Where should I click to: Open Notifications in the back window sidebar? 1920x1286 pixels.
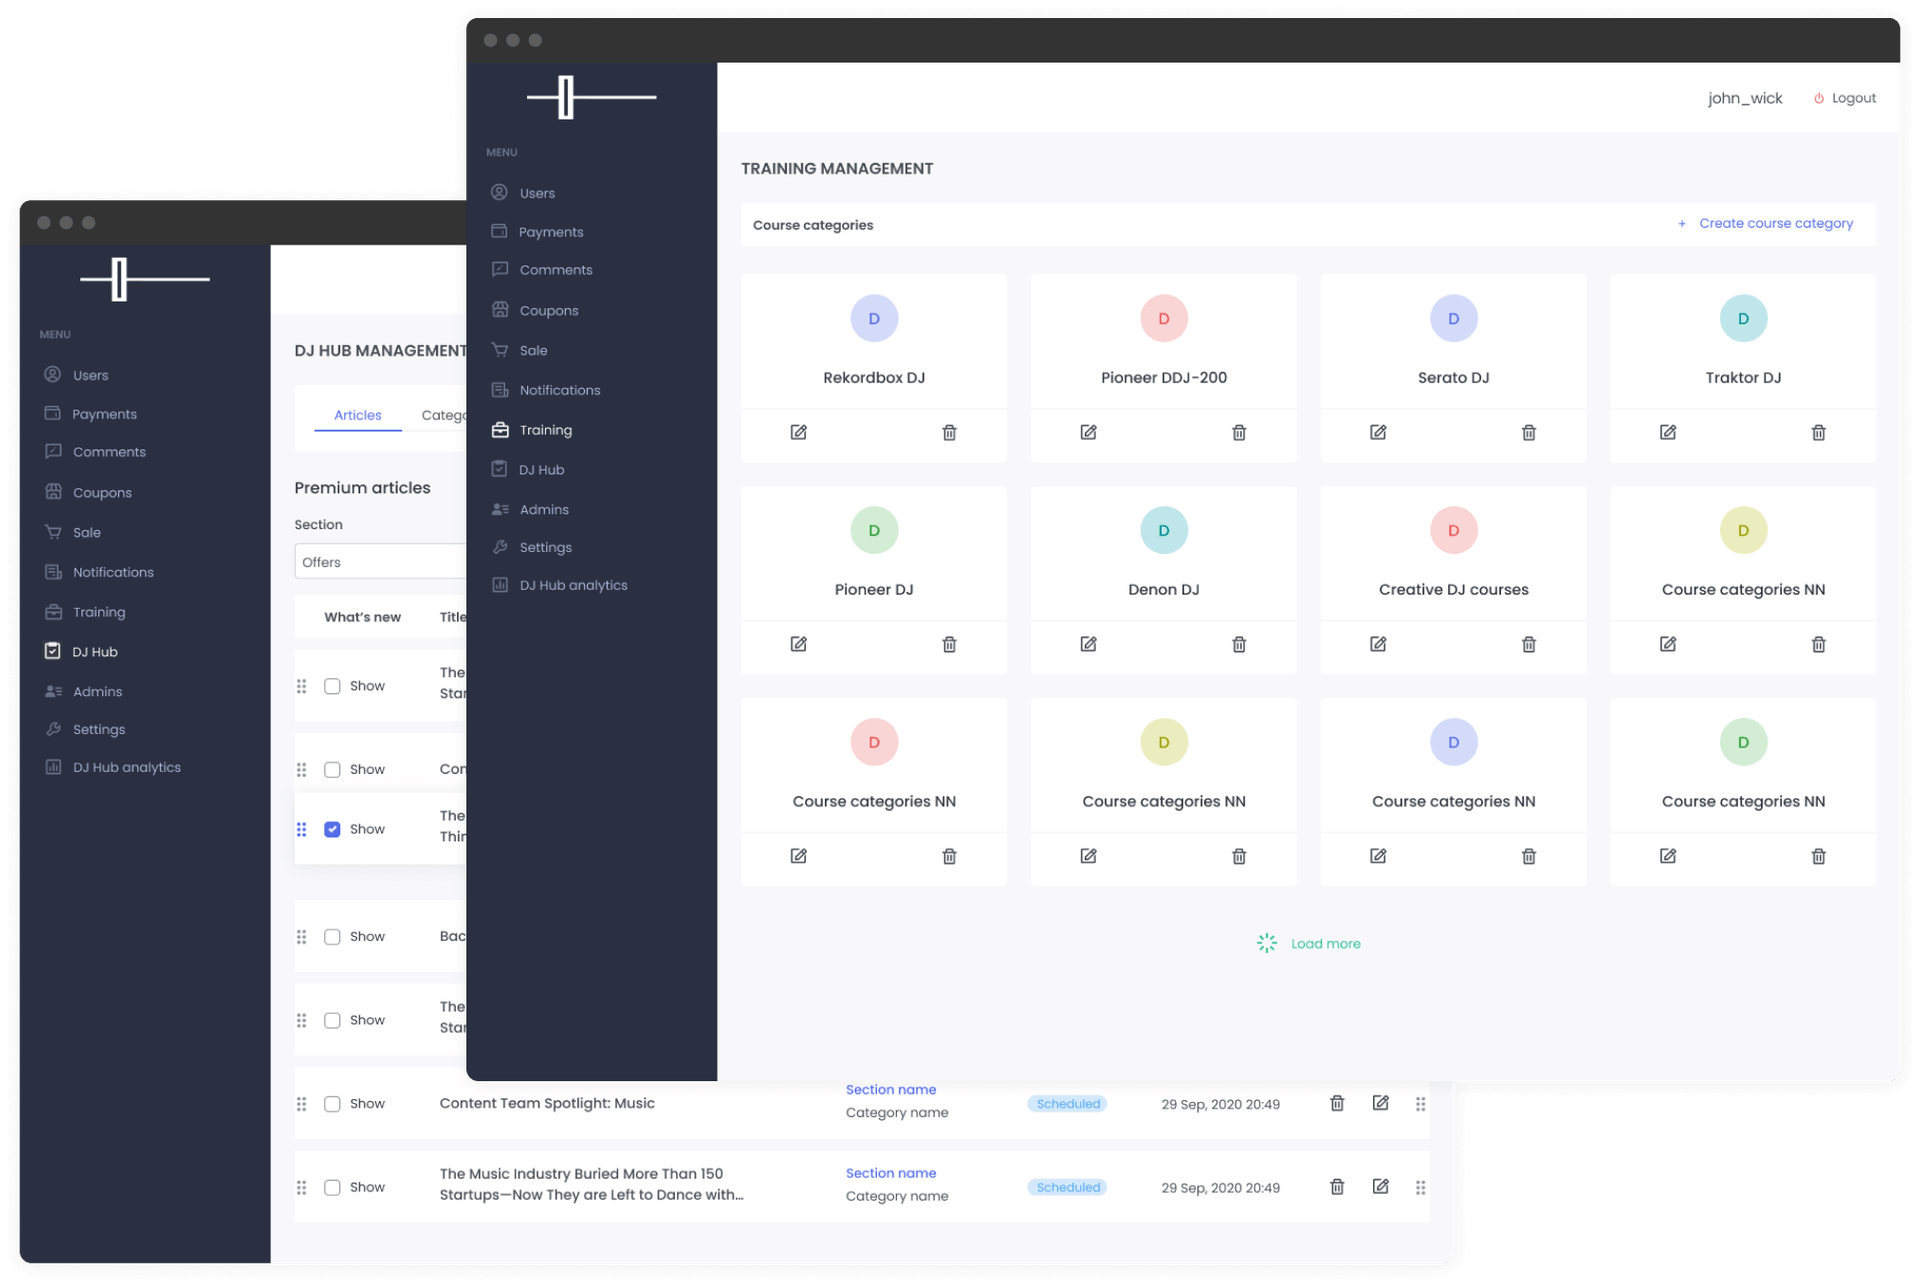(x=113, y=572)
